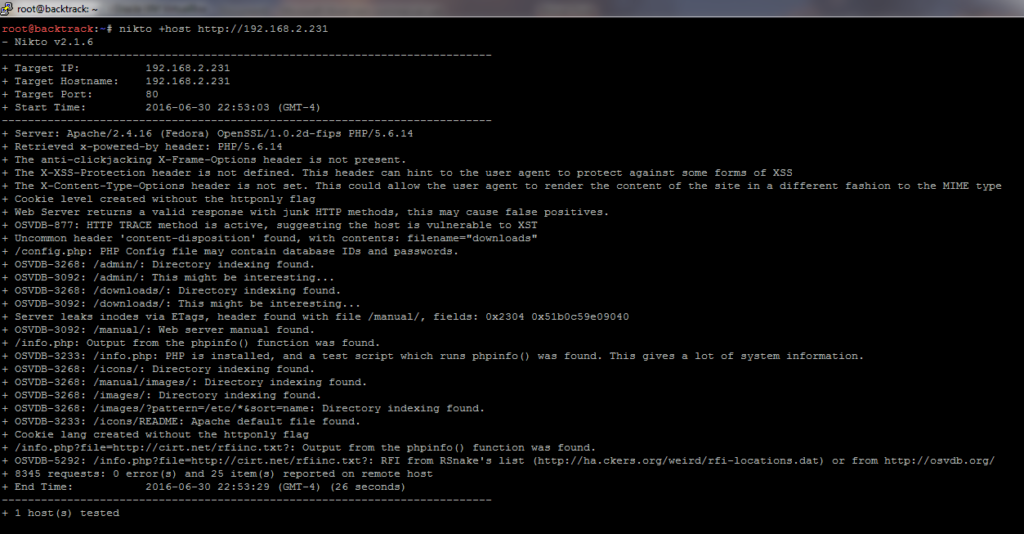Click the 1 host(s) tested line
This screenshot has width=1024, height=534.
[x=66, y=513]
